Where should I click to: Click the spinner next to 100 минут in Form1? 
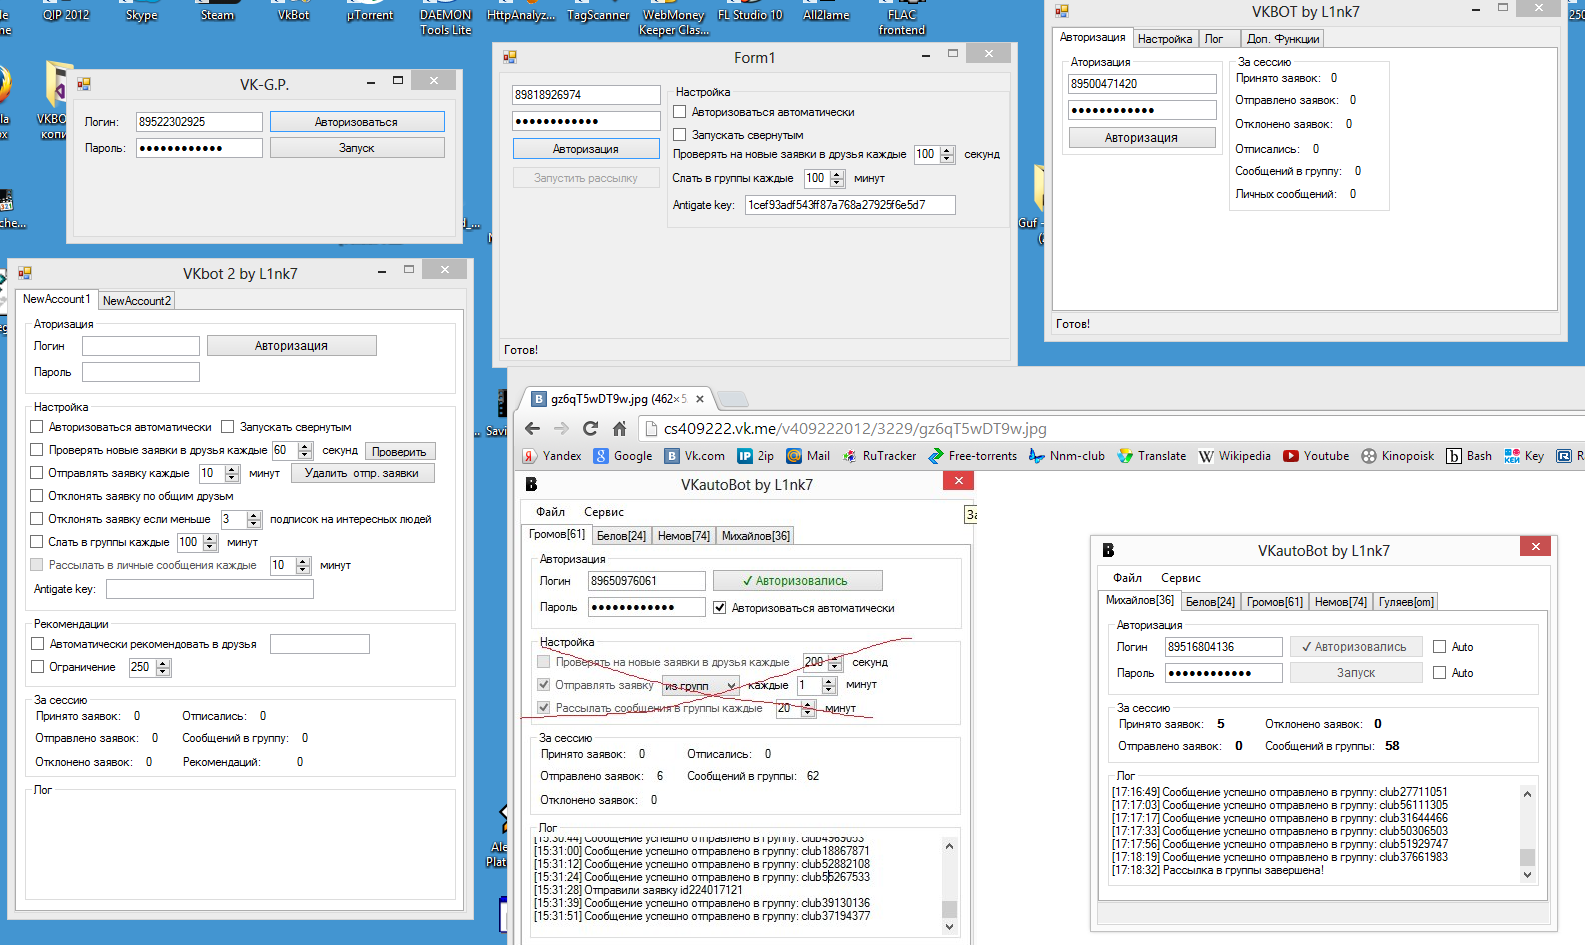pyautogui.click(x=837, y=178)
